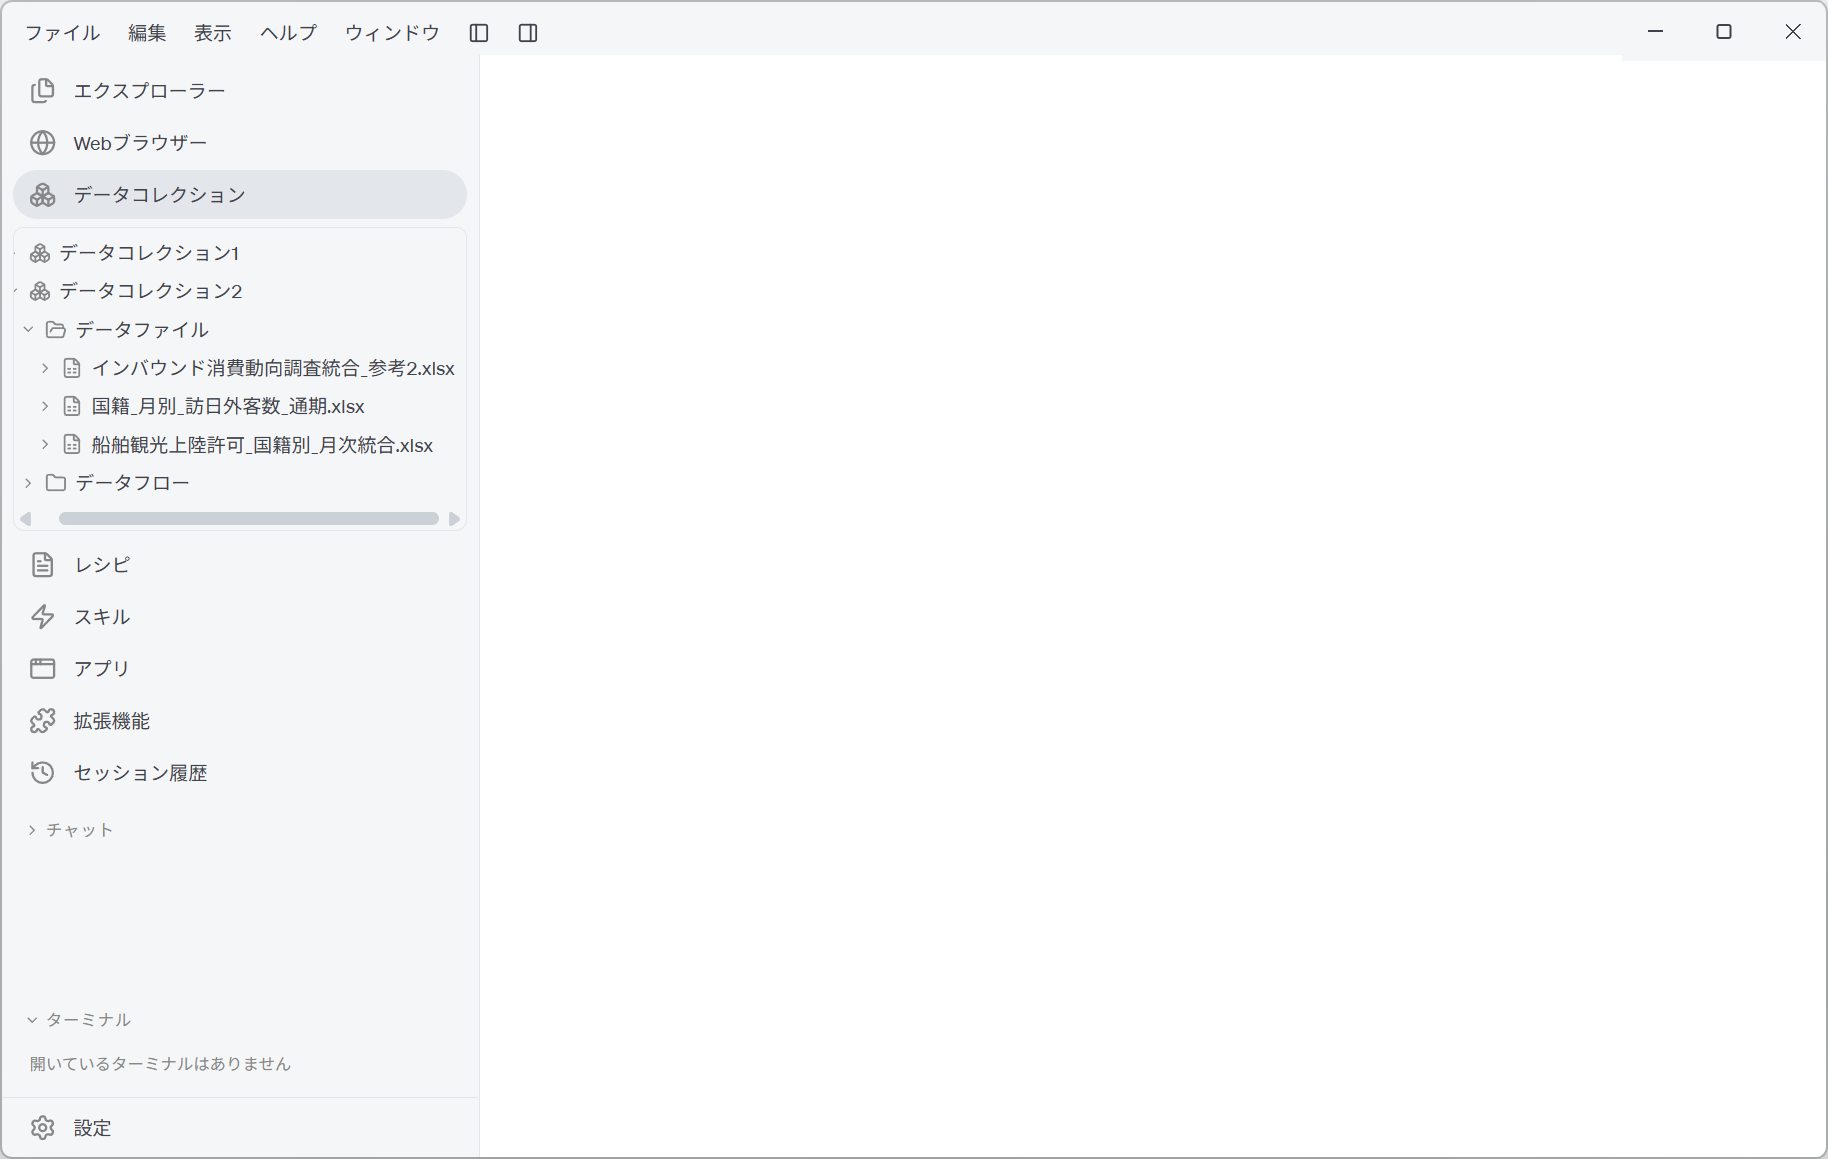Click file icon of 船舶観光上陸許可_国籍別_月次統合.xlsx
This screenshot has height=1159, width=1828.
[x=72, y=444]
